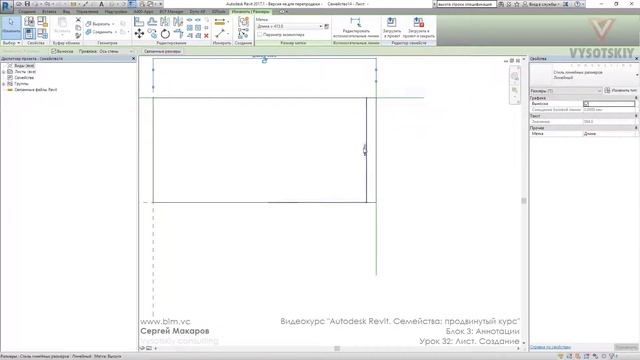Click the Properties palette icon in Свойства panel
The width and height of the screenshot is (640, 360).
click(x=29, y=33)
